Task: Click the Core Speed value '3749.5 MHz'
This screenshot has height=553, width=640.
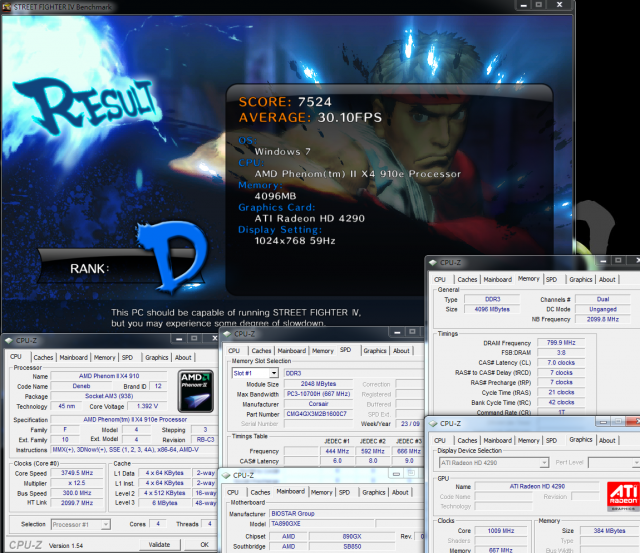Action: pos(77,473)
